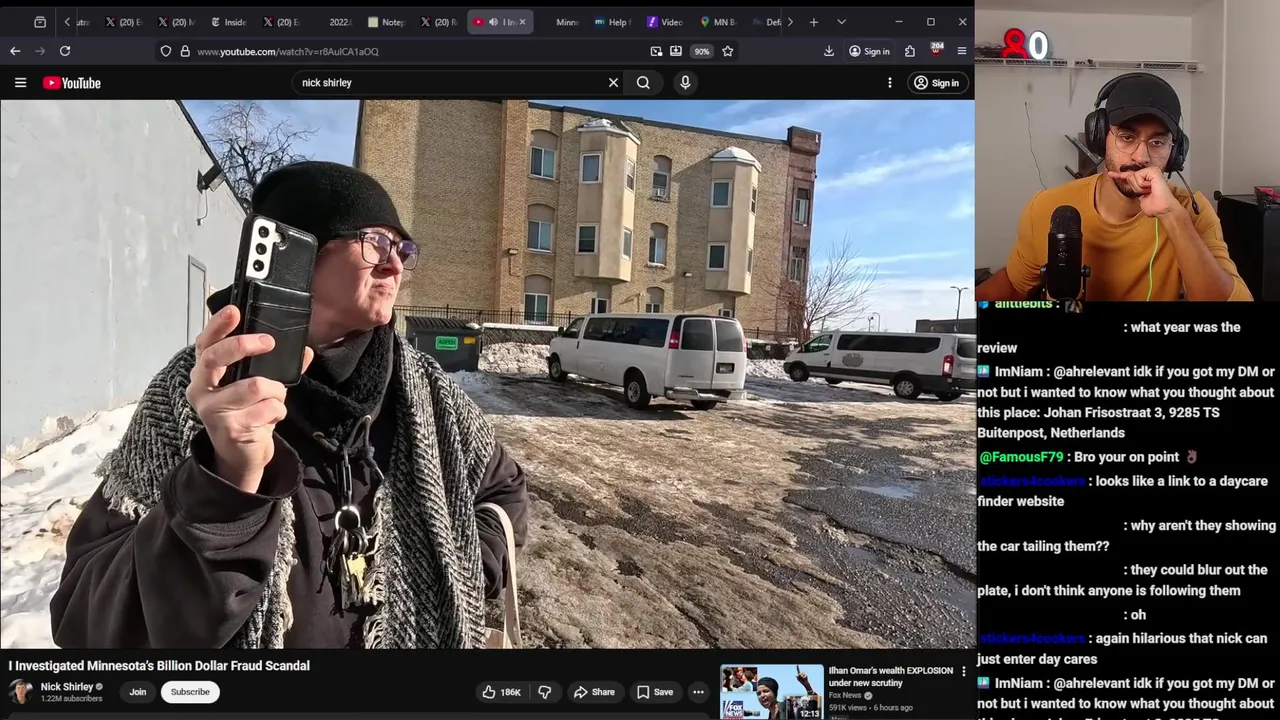Pause the video by clicking the player
This screenshot has width=1280, height=720.
coord(487,374)
